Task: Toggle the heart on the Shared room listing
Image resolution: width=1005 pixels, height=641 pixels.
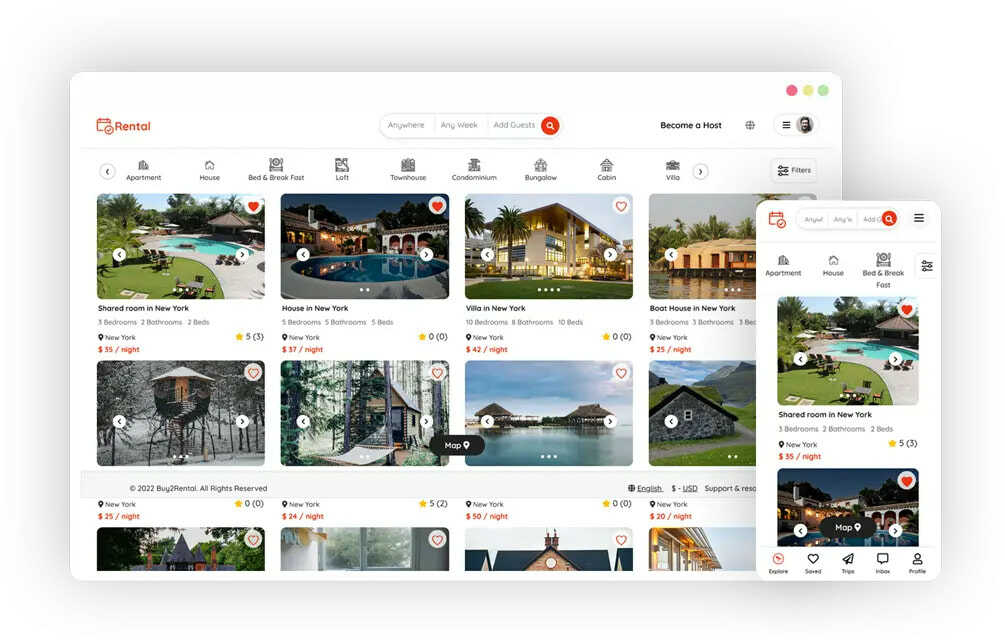Action: (253, 207)
